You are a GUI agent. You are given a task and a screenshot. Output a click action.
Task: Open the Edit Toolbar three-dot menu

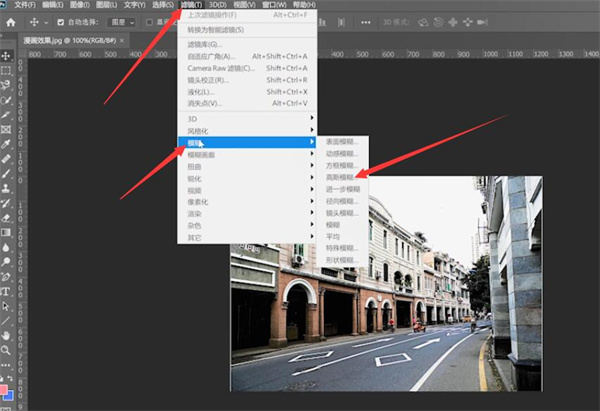pyautogui.click(x=6, y=365)
